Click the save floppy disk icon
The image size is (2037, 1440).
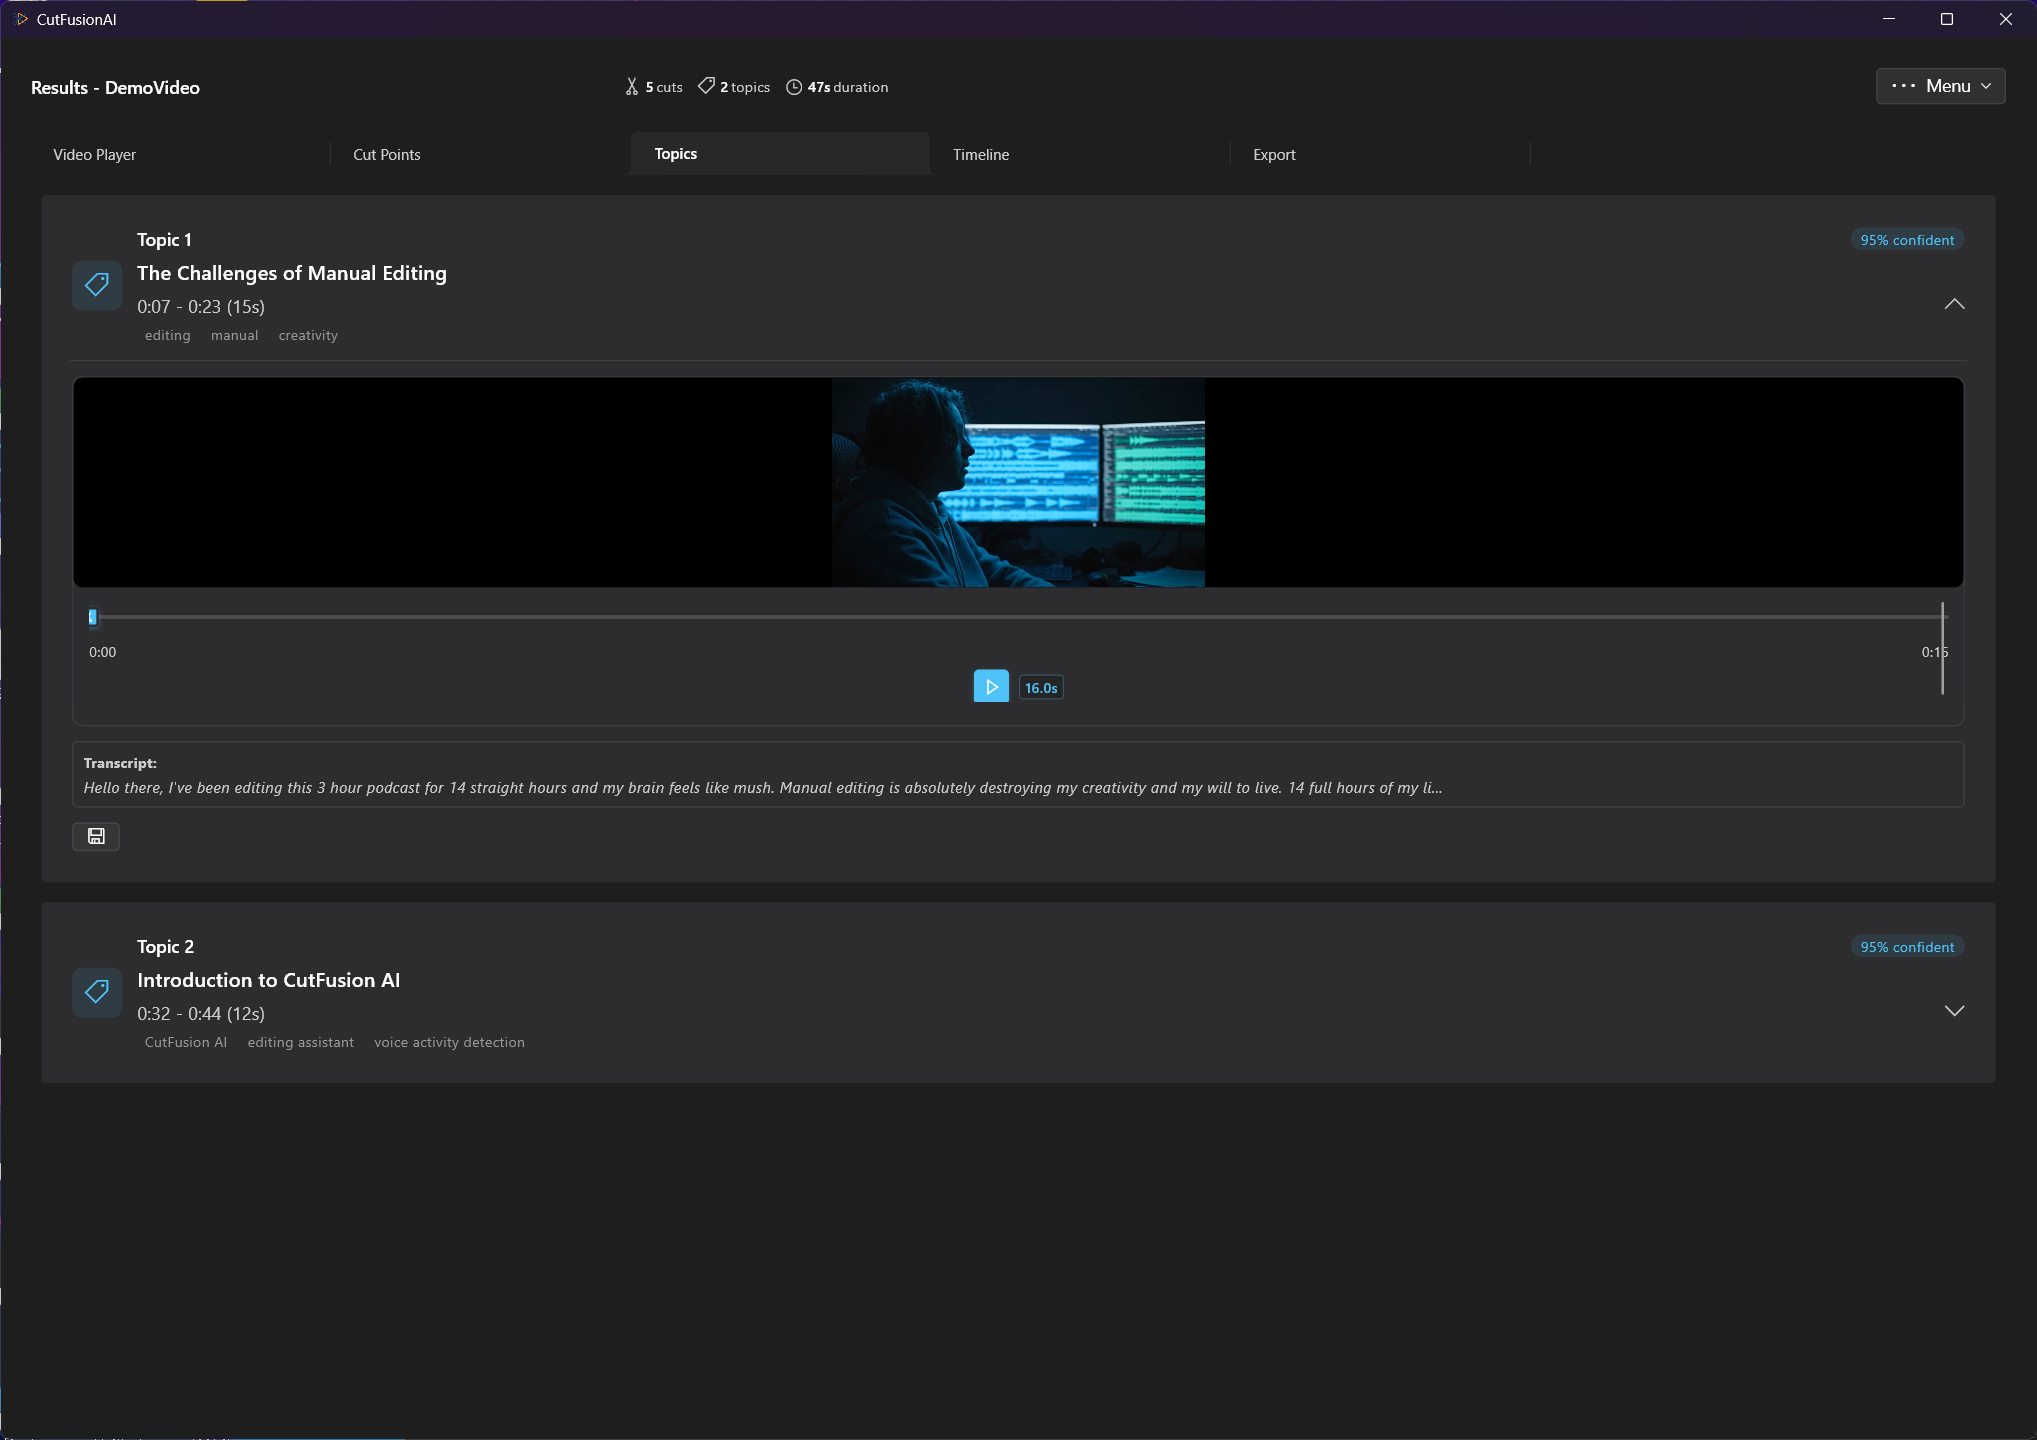[x=96, y=836]
